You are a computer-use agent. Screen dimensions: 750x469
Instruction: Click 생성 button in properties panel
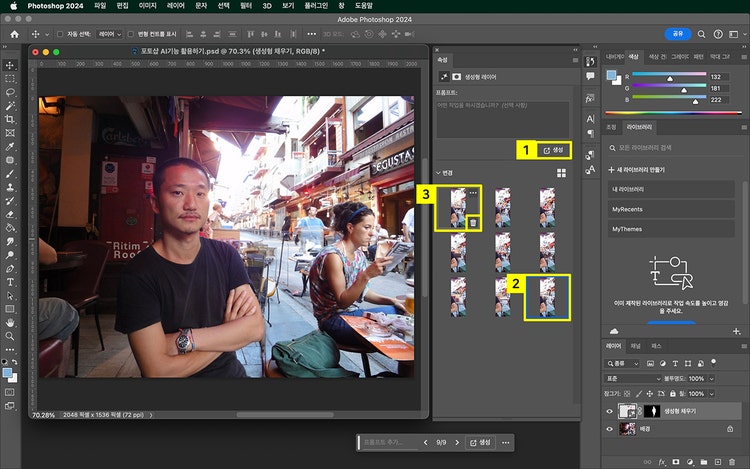[553, 150]
